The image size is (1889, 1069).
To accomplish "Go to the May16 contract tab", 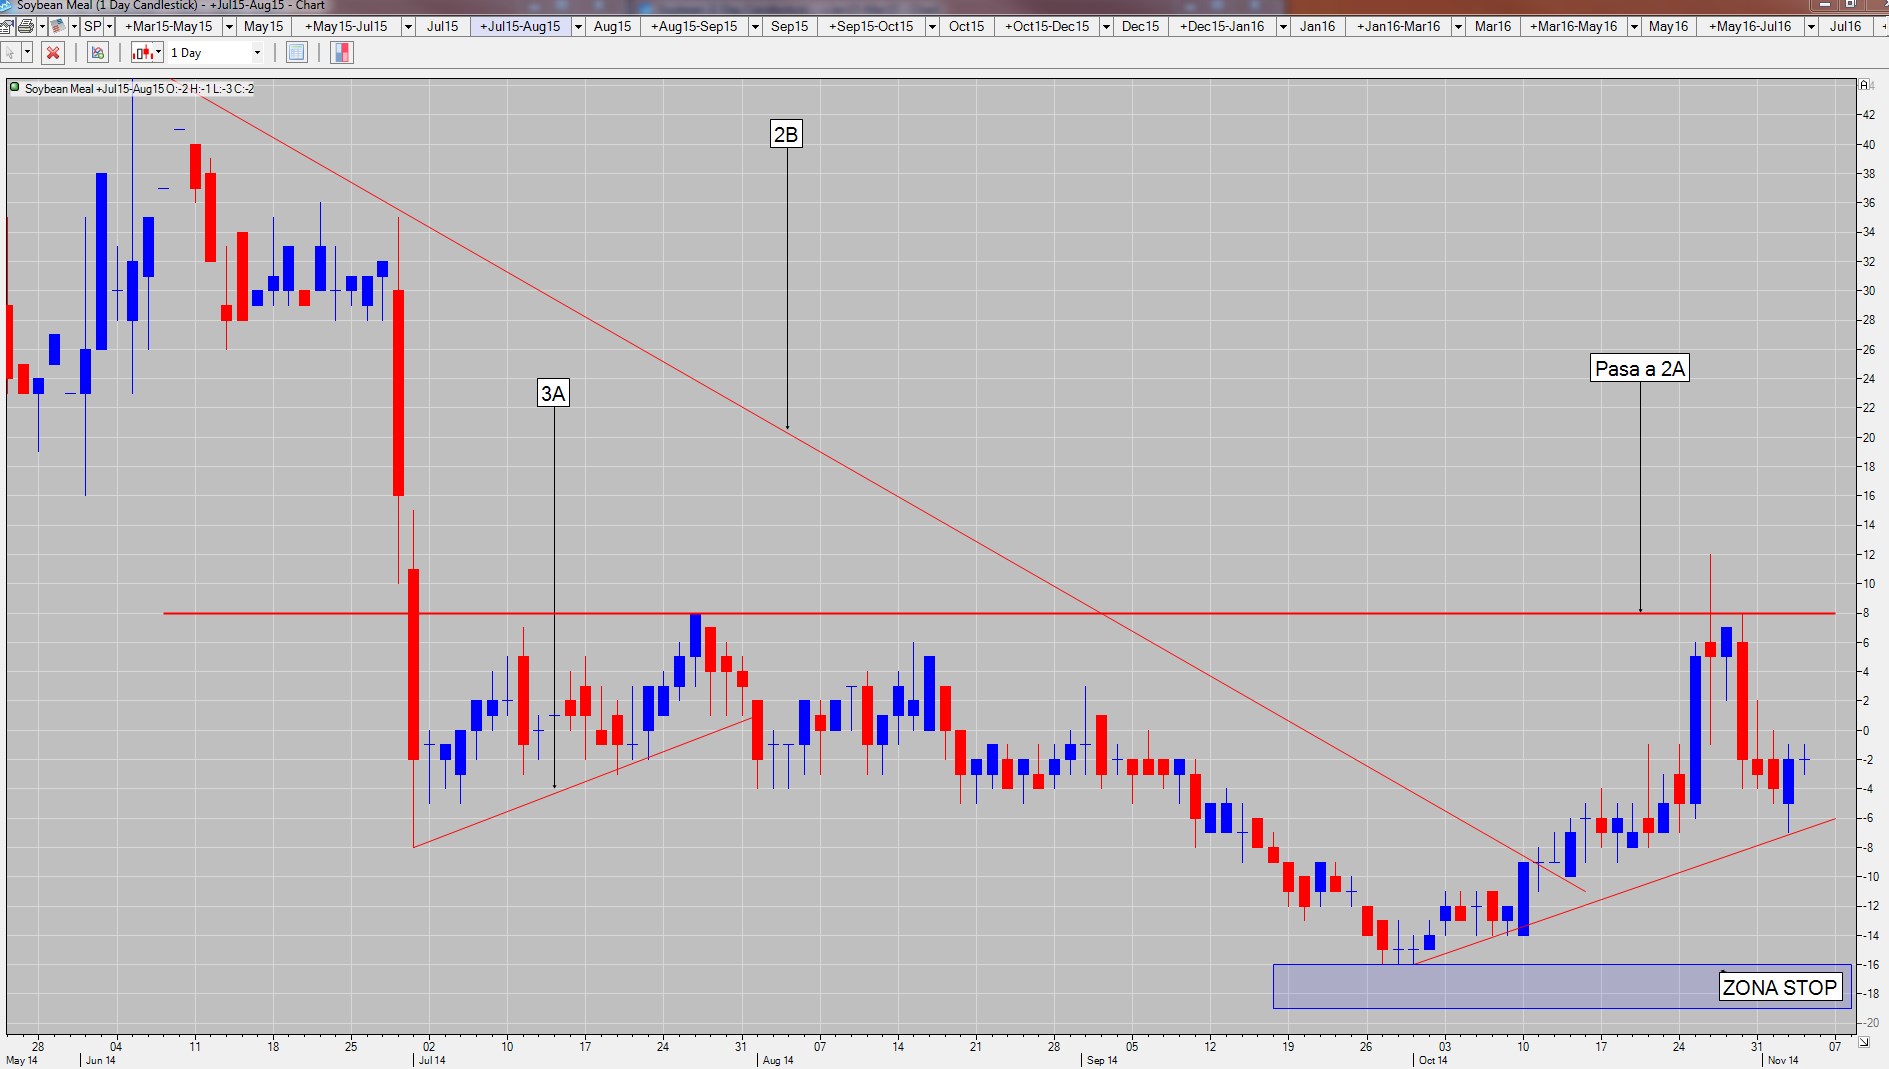I will [1669, 26].
